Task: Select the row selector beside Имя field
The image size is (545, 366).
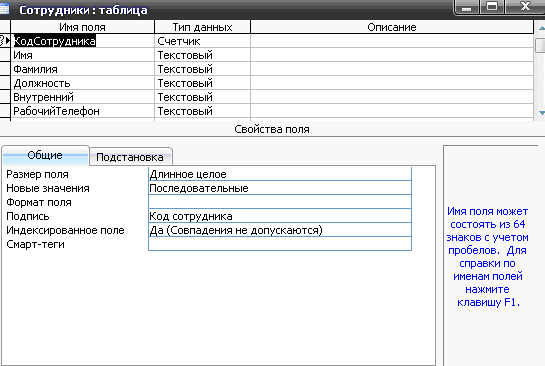Action: 5,55
